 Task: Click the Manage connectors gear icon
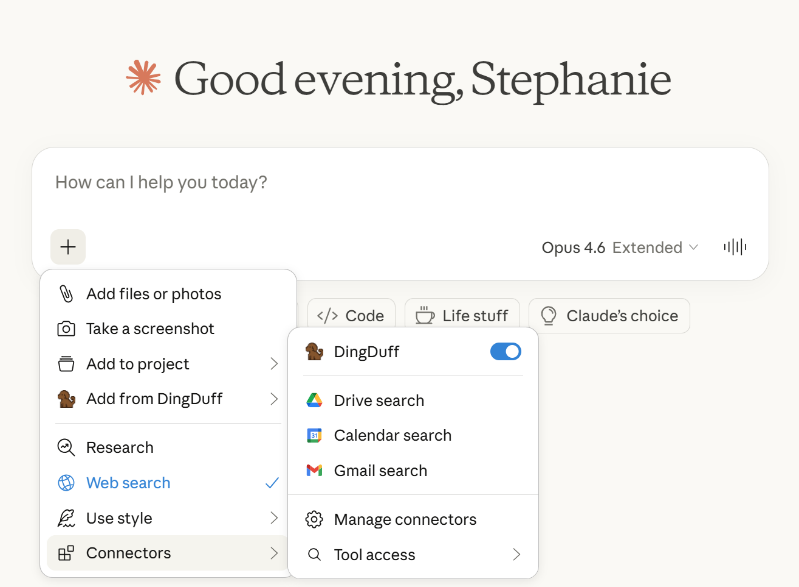click(314, 519)
